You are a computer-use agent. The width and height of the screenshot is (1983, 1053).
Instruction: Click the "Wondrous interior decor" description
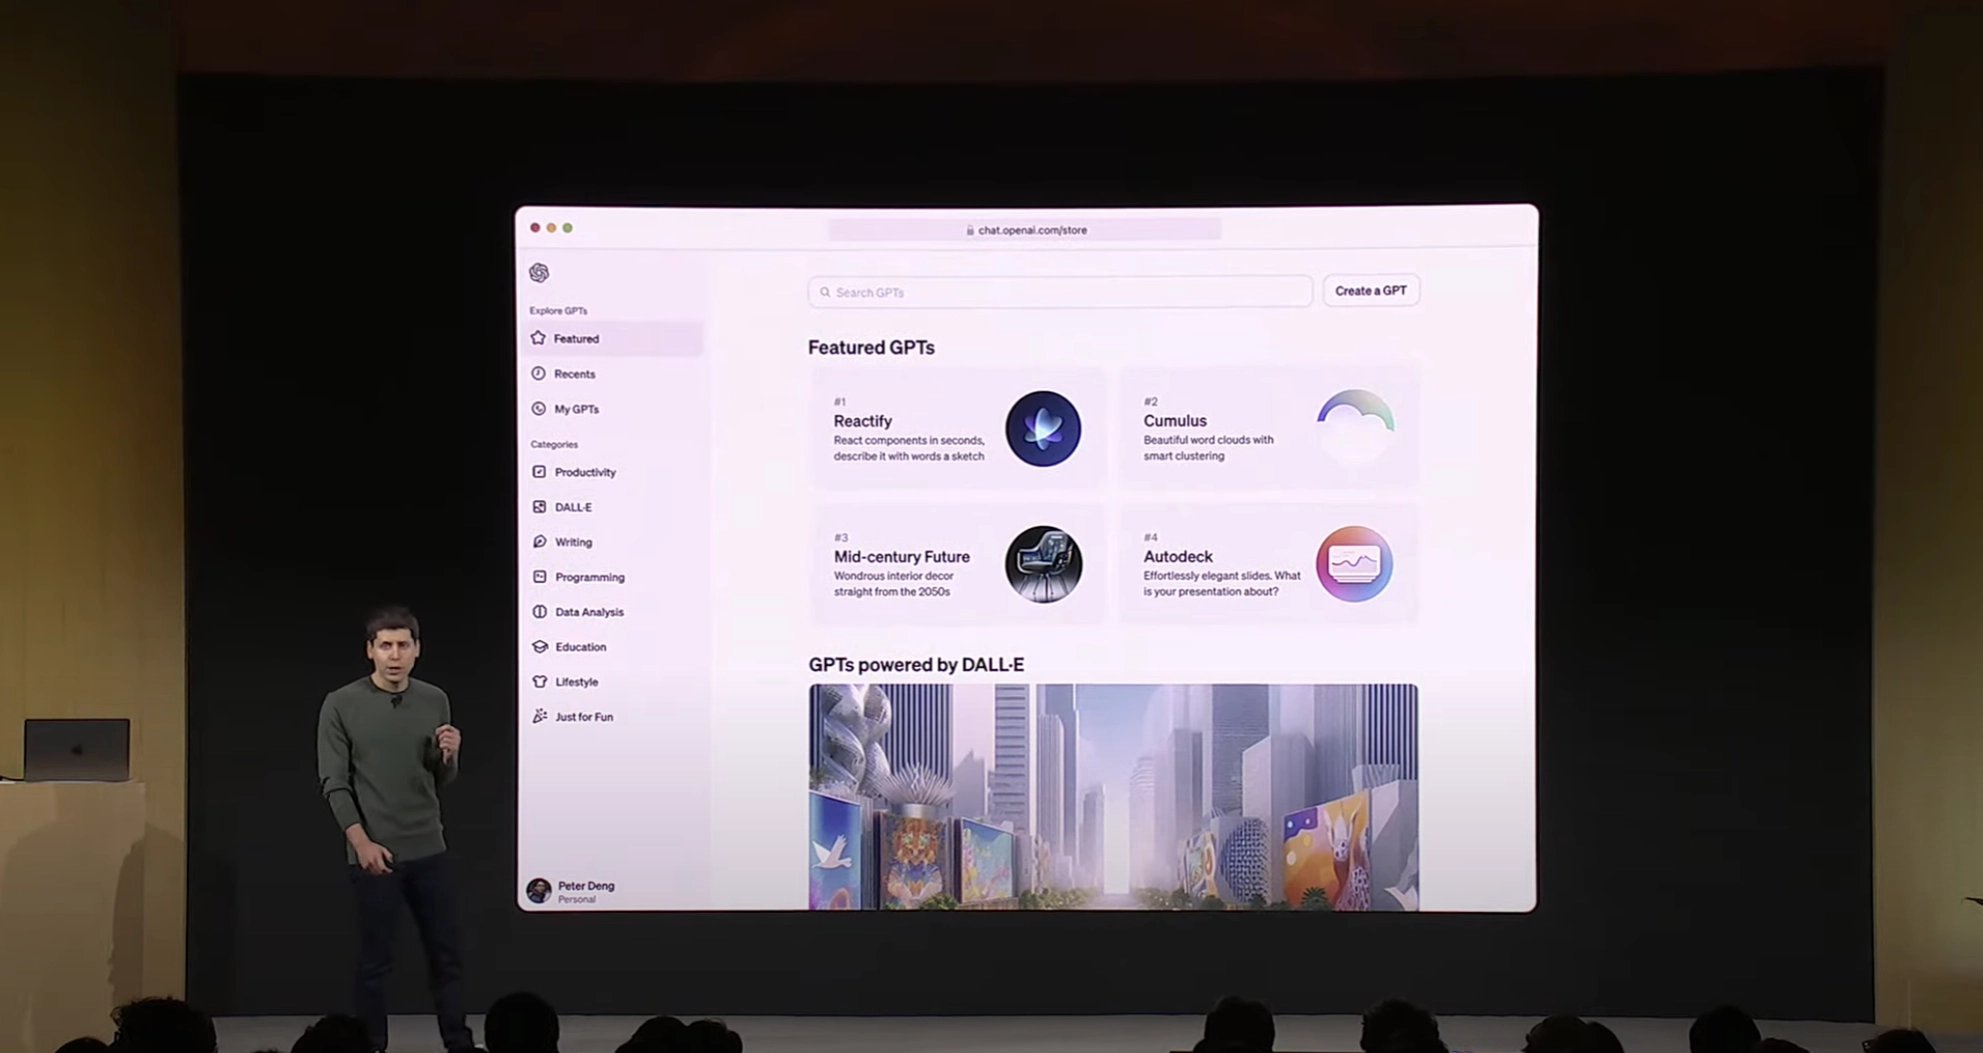[x=894, y=584]
